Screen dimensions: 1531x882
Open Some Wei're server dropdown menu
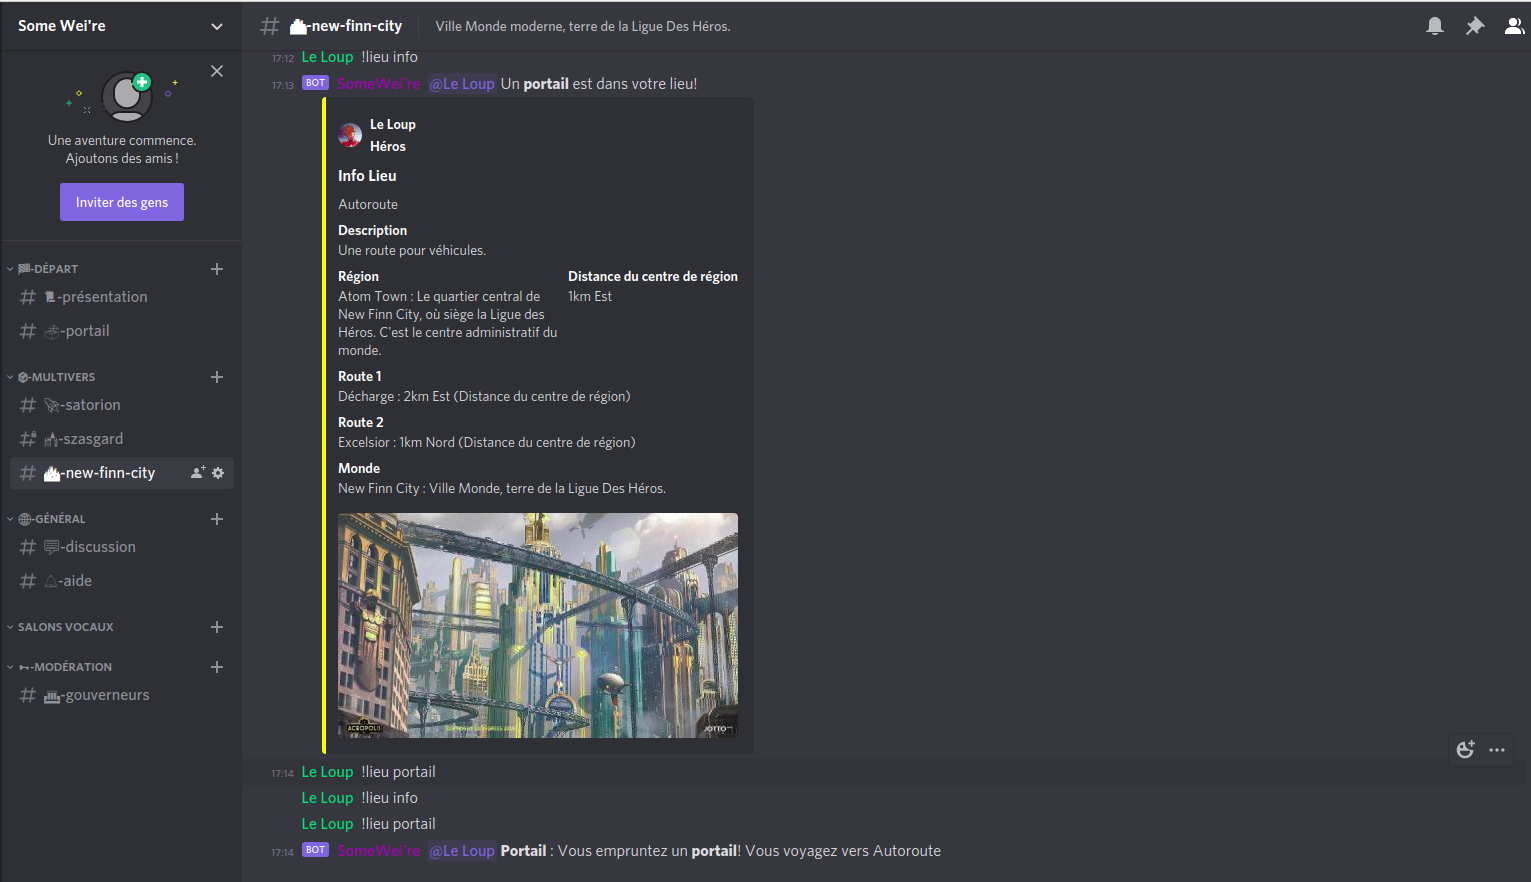tap(217, 26)
